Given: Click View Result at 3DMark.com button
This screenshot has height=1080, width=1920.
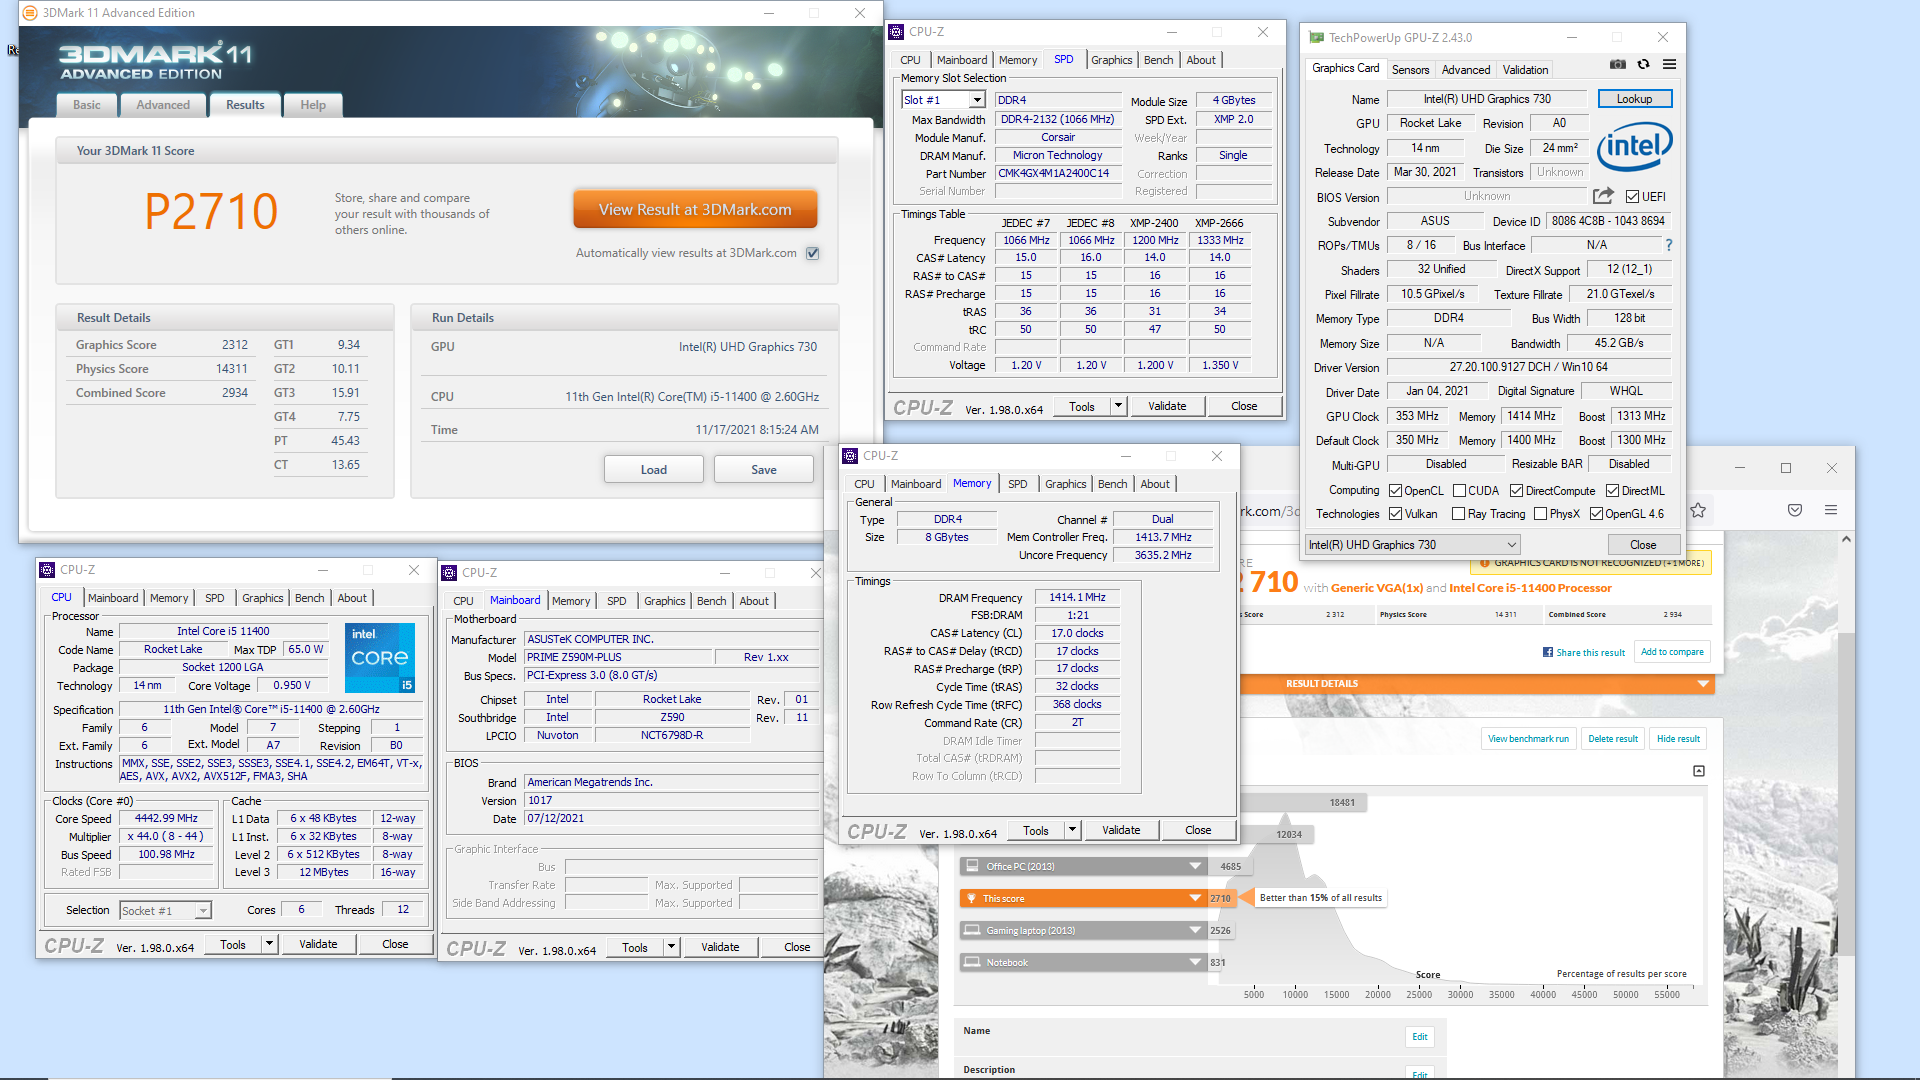Looking at the screenshot, I should [x=695, y=209].
